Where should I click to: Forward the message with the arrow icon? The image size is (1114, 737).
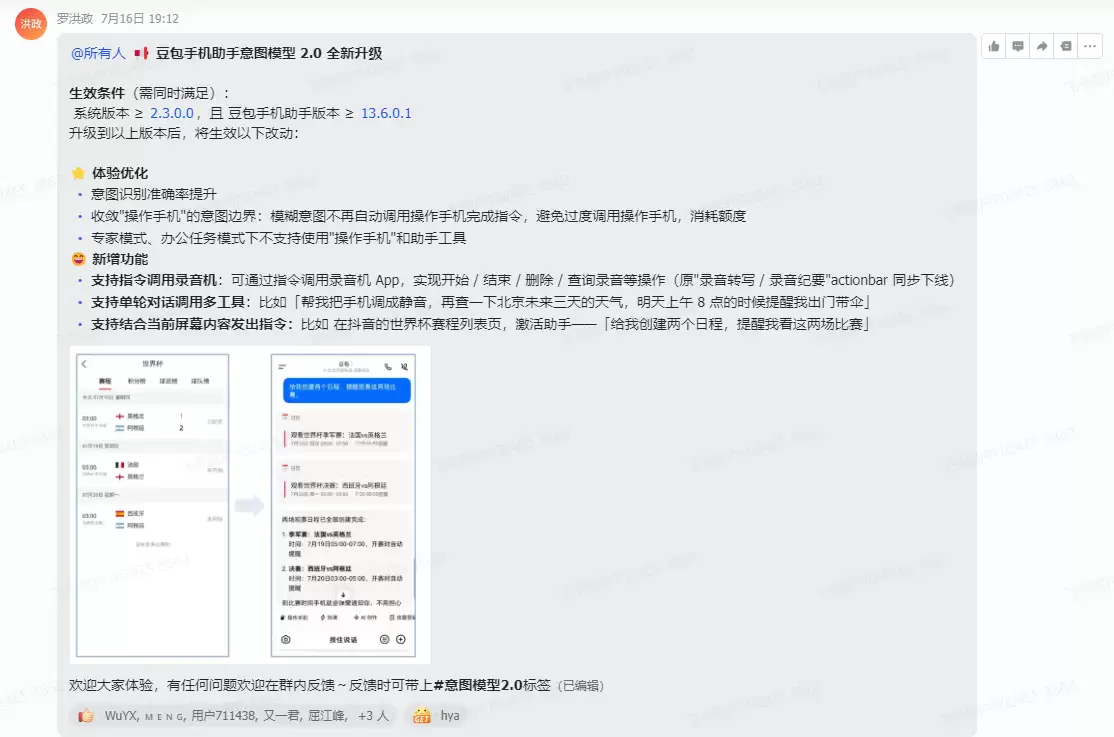(1042, 46)
